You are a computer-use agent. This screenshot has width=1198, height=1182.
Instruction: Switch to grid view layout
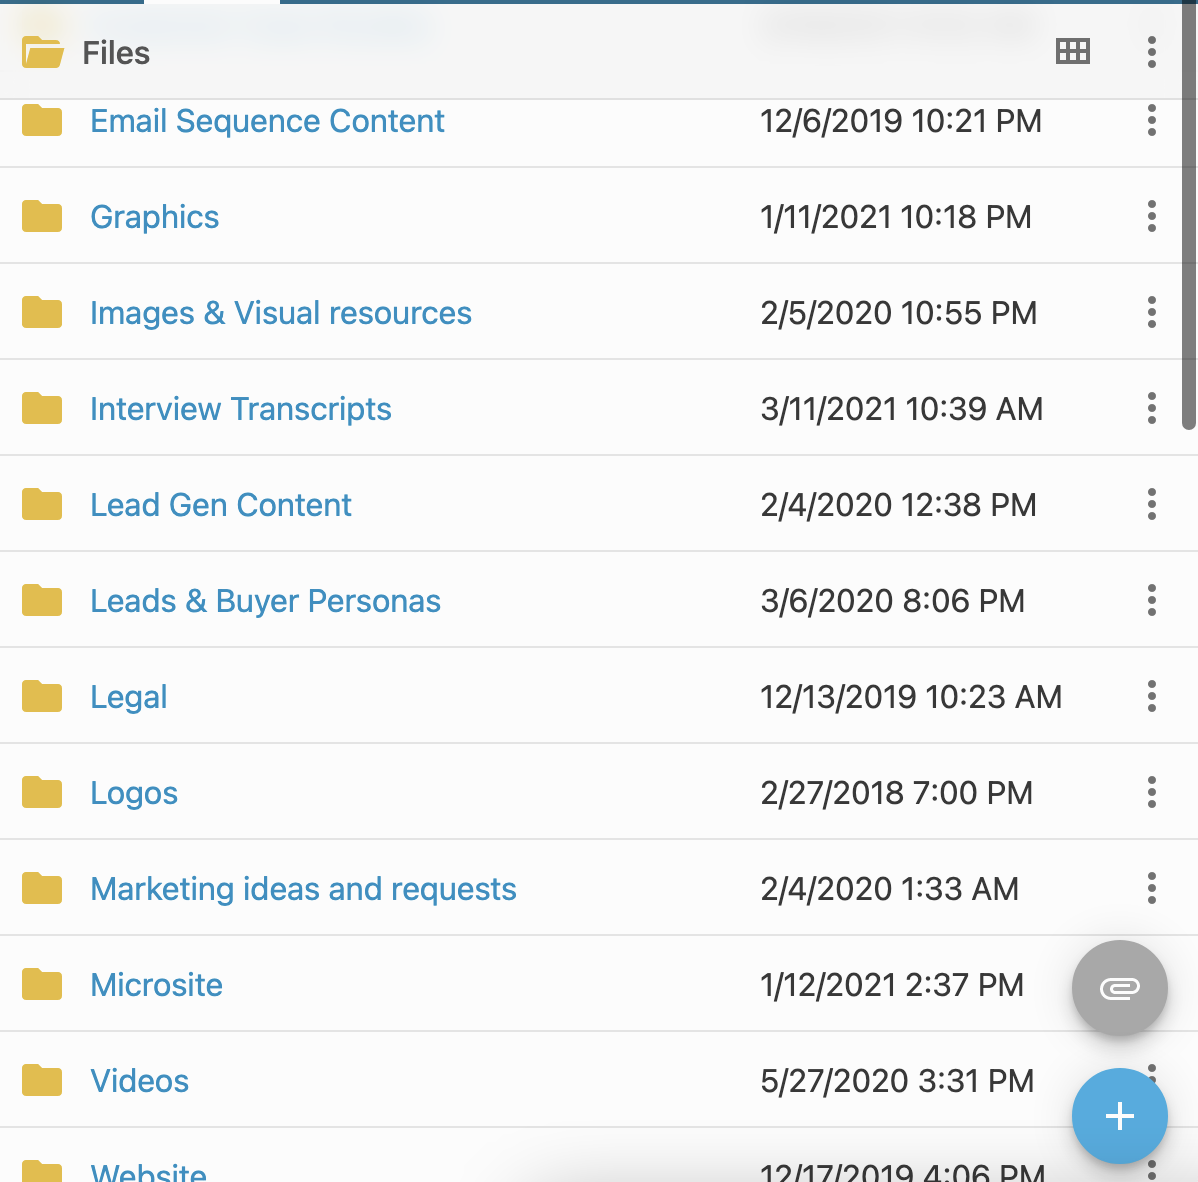(x=1072, y=52)
